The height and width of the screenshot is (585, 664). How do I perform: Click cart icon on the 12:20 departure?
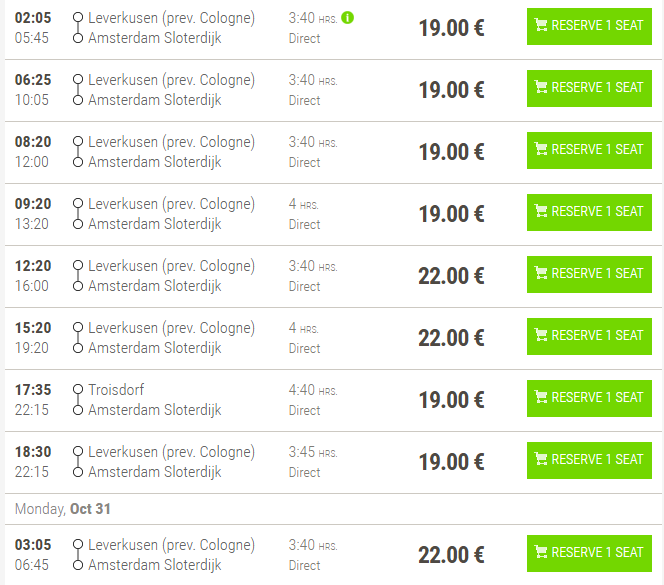click(541, 274)
